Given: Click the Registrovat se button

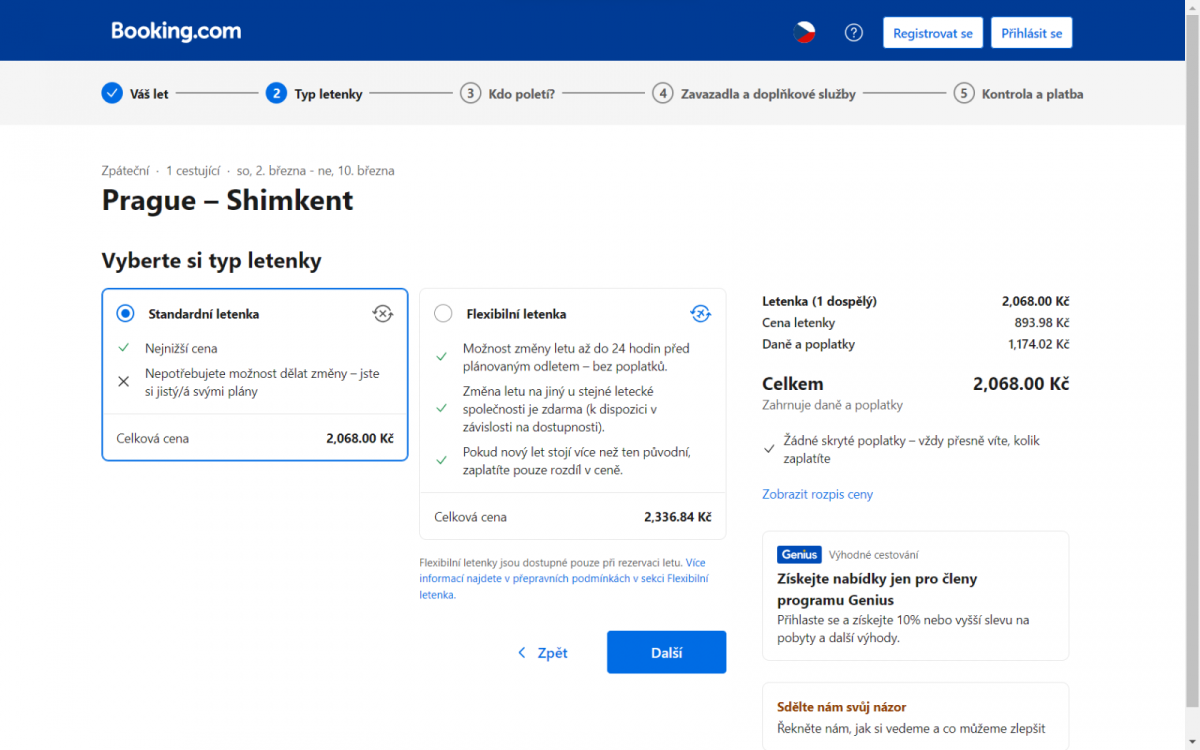Looking at the screenshot, I should [932, 33].
